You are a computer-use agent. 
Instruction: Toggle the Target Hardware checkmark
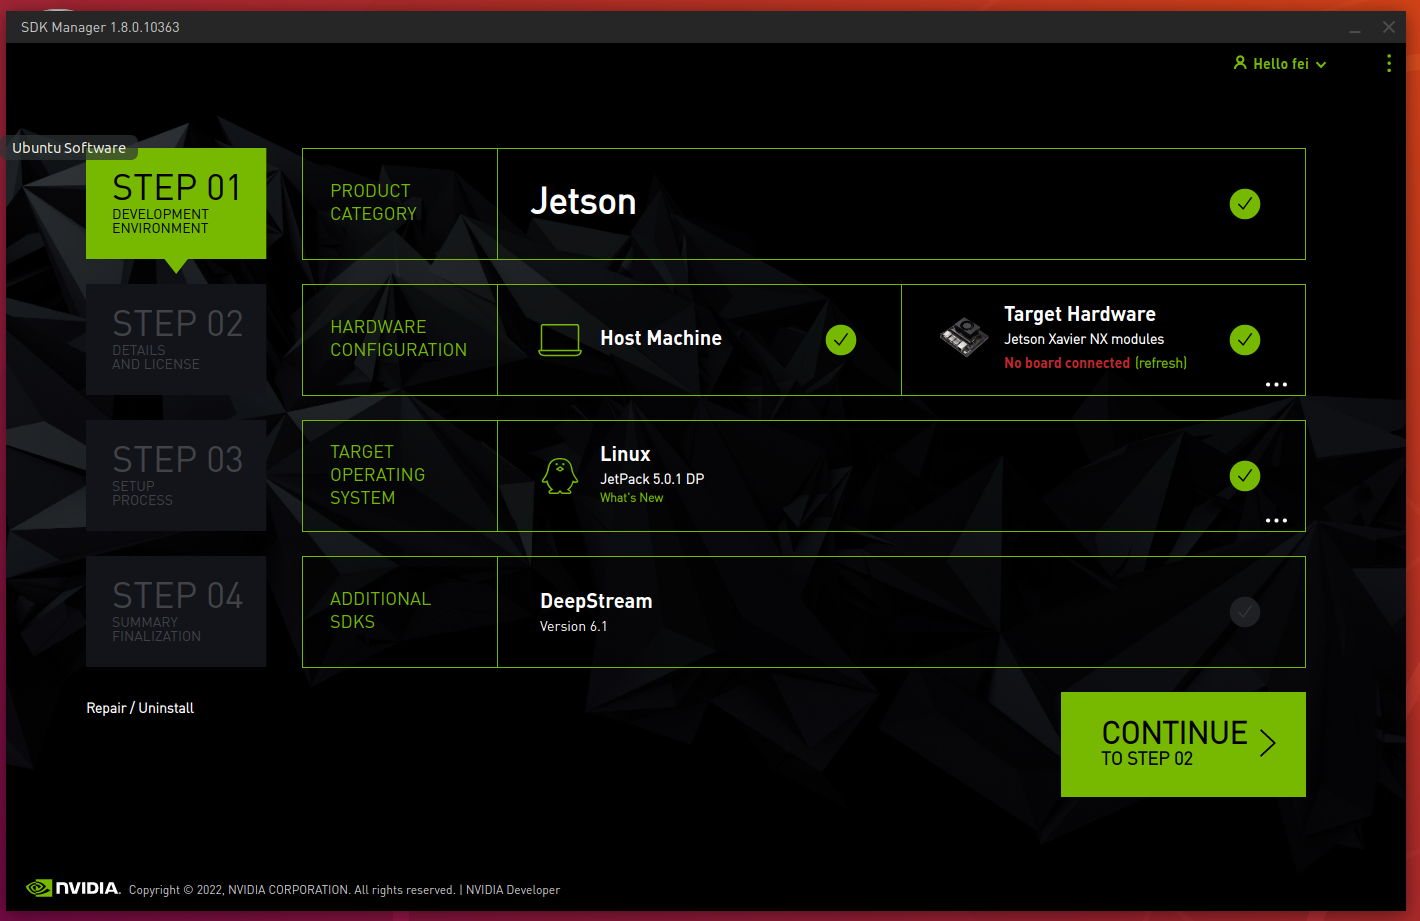[1244, 340]
